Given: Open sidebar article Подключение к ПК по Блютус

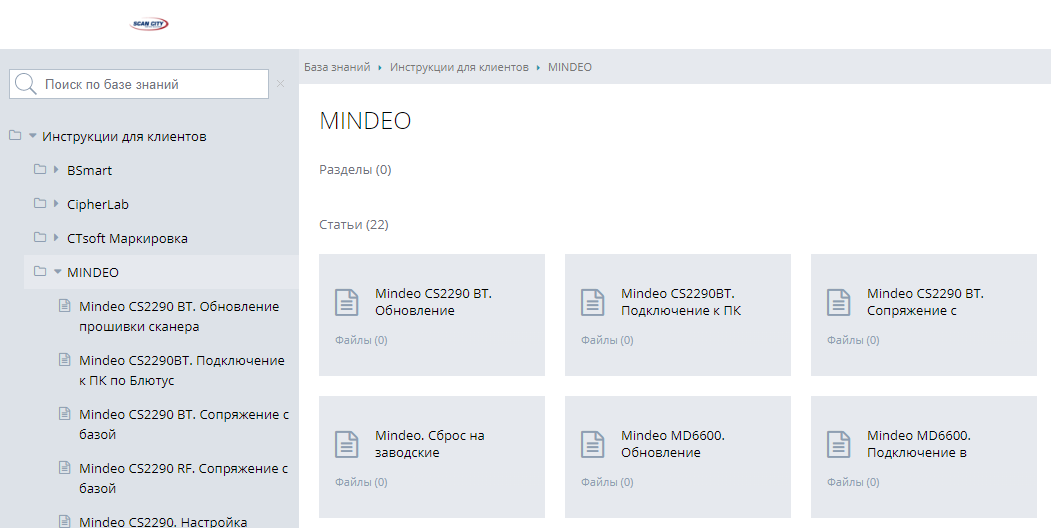Looking at the screenshot, I should click(182, 371).
